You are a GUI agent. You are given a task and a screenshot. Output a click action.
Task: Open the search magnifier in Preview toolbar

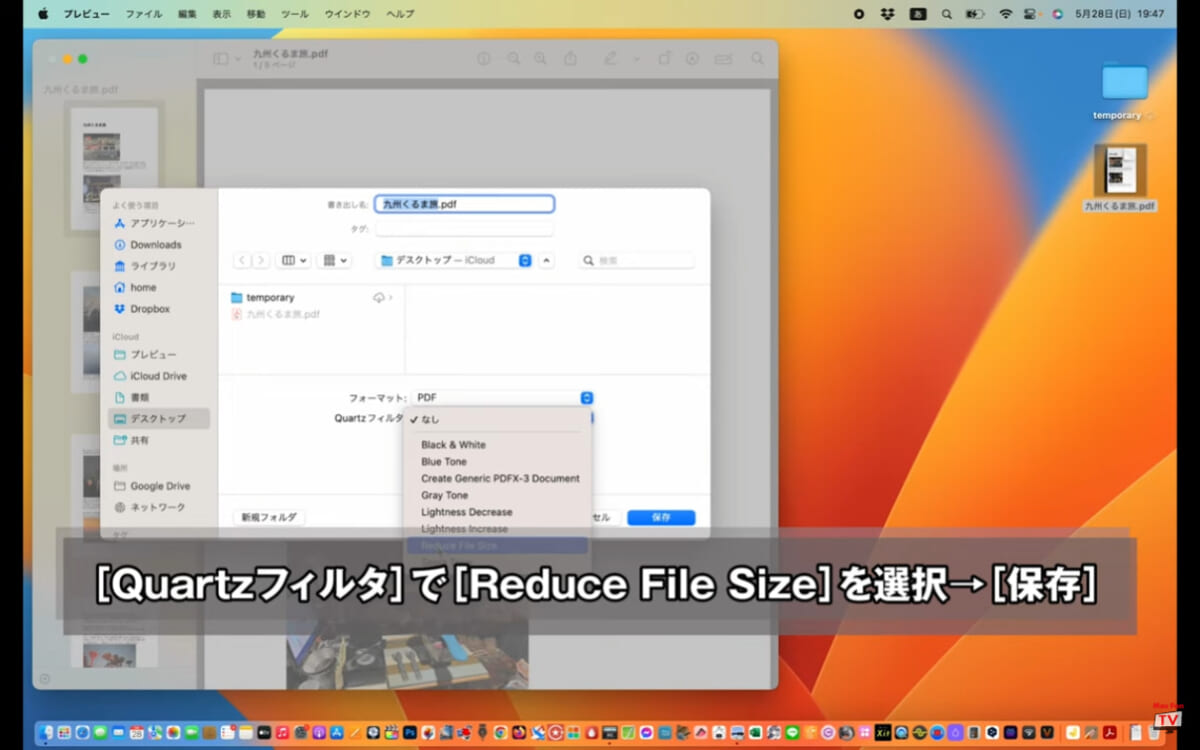point(757,59)
